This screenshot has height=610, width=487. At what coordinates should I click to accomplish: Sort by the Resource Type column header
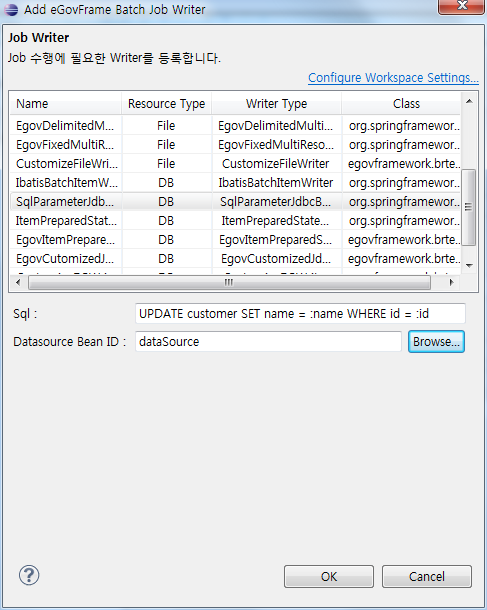(166, 103)
